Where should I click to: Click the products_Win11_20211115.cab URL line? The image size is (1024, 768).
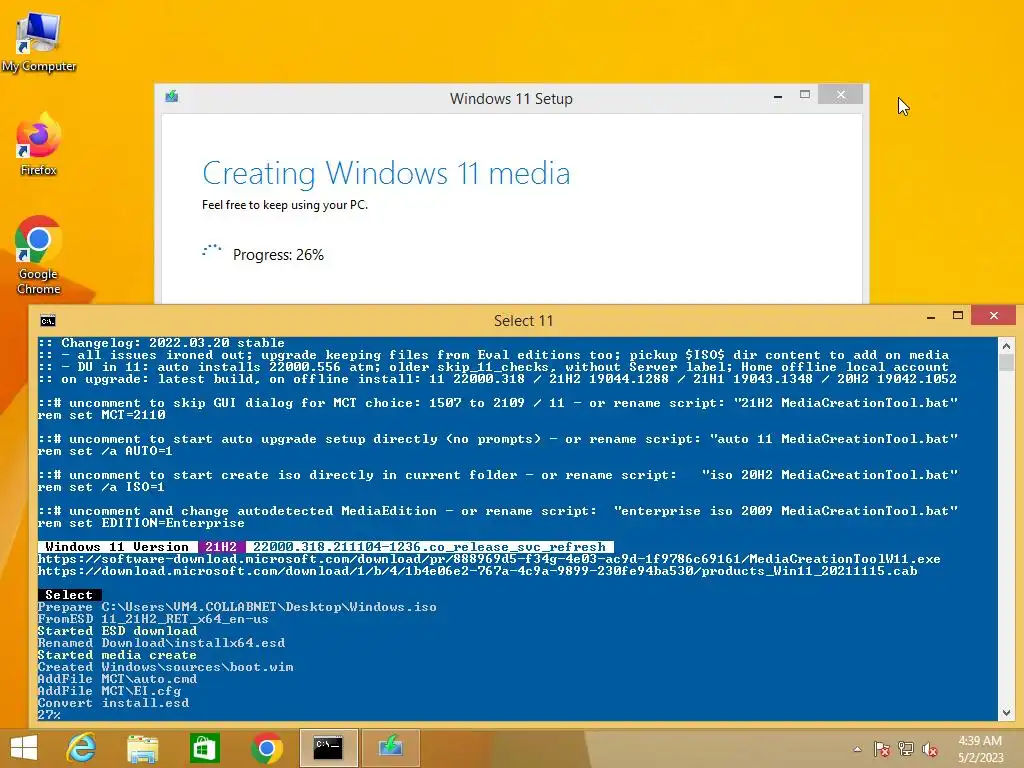point(477,571)
